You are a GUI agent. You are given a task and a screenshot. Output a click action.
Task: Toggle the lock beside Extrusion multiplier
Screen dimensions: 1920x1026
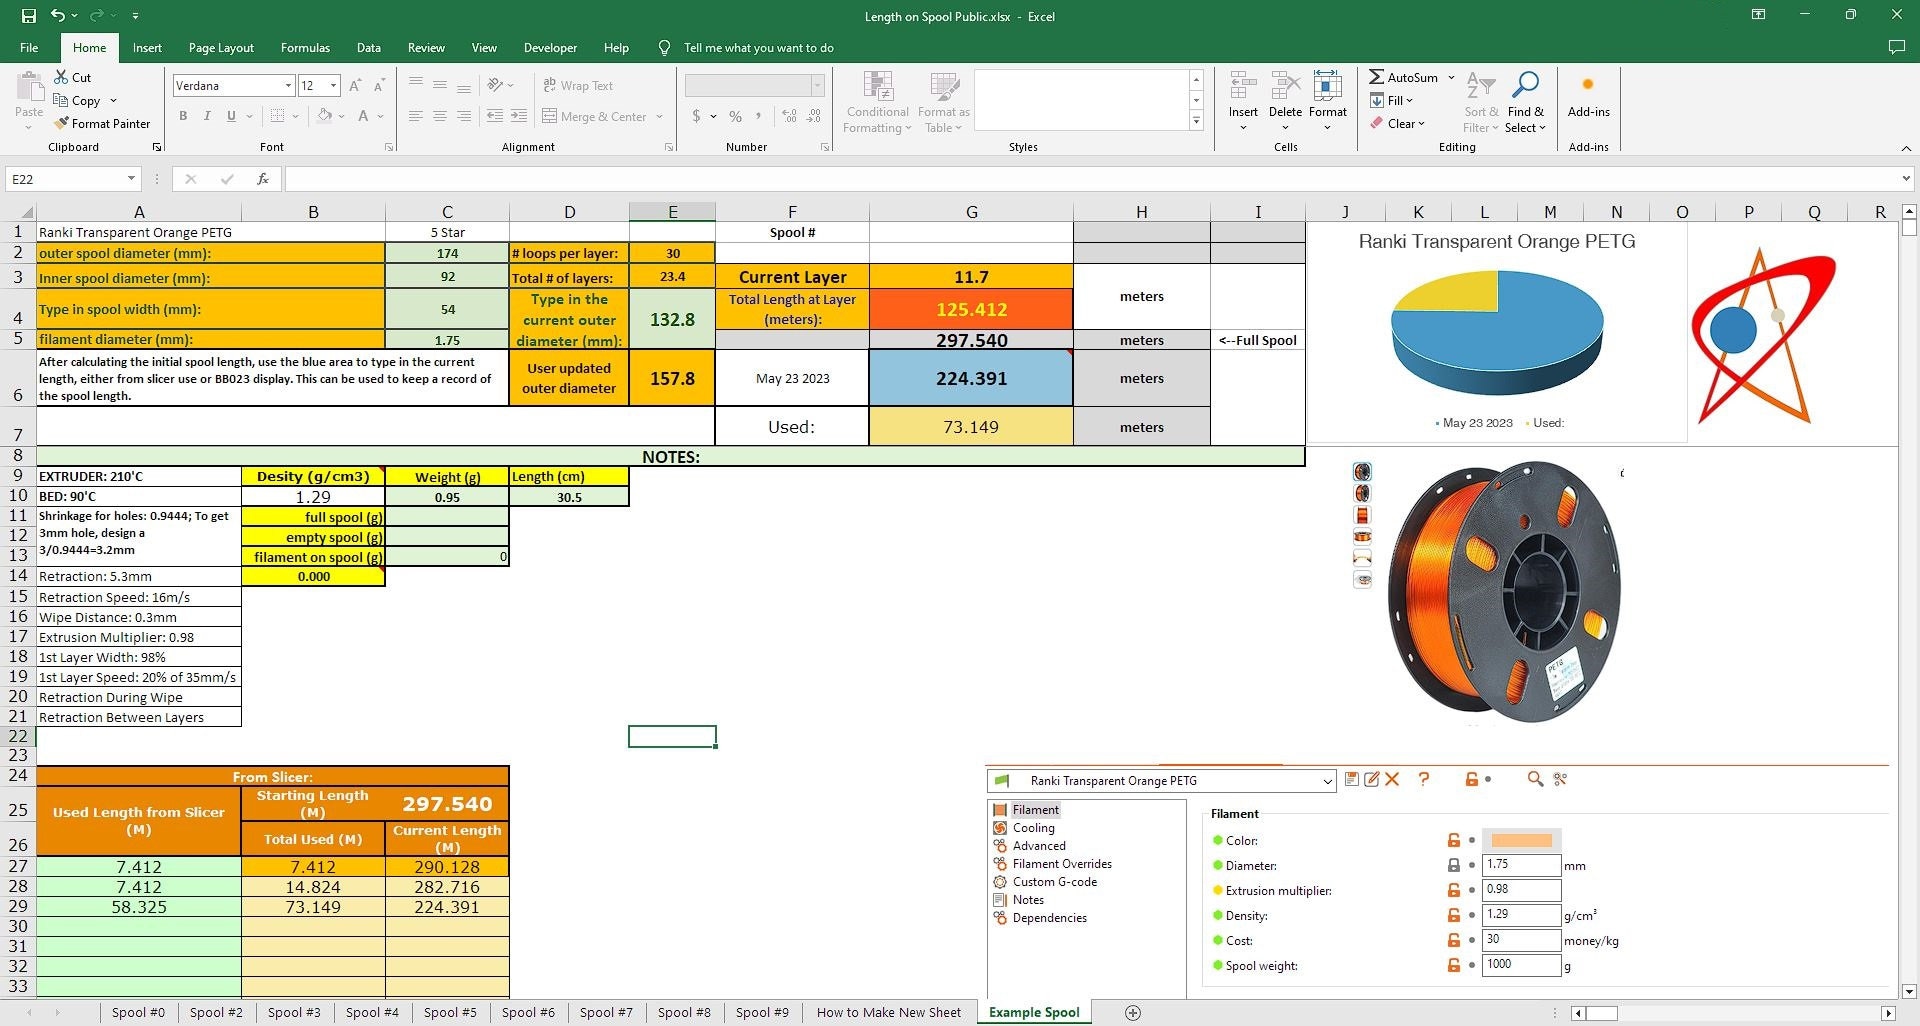[1452, 890]
